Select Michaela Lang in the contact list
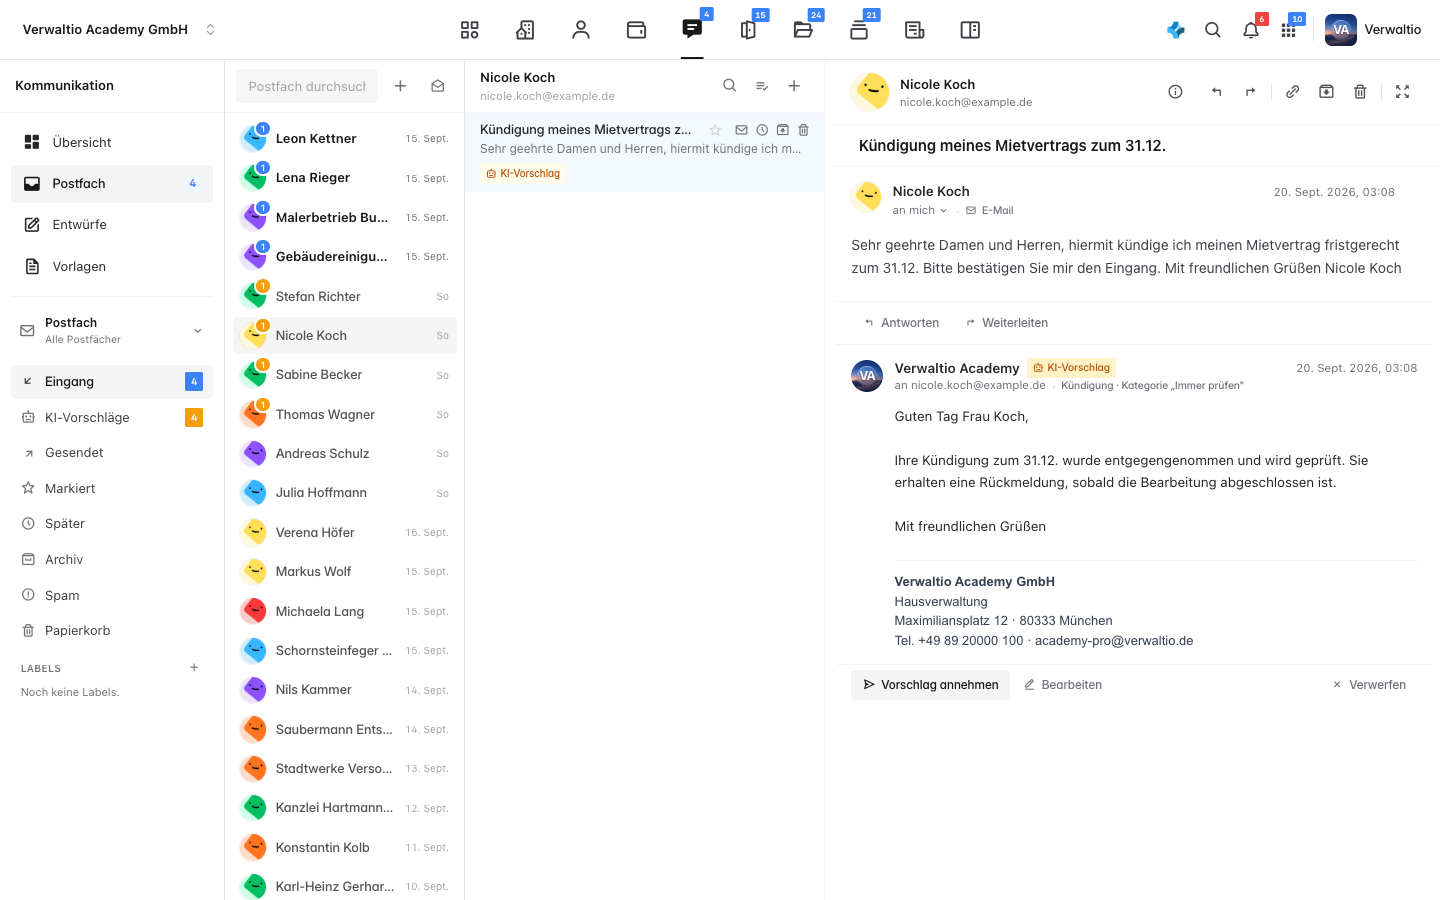 pyautogui.click(x=345, y=612)
